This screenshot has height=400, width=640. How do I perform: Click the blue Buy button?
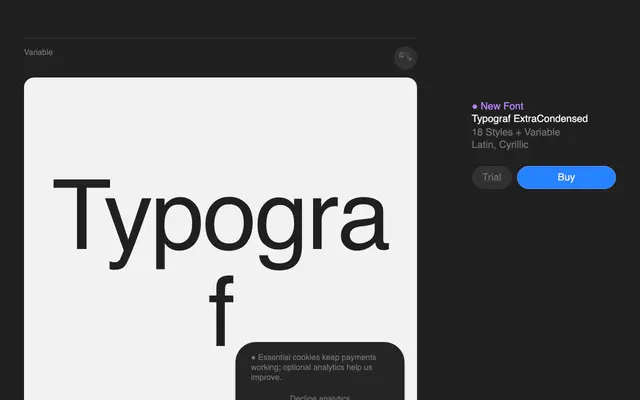[x=566, y=177]
